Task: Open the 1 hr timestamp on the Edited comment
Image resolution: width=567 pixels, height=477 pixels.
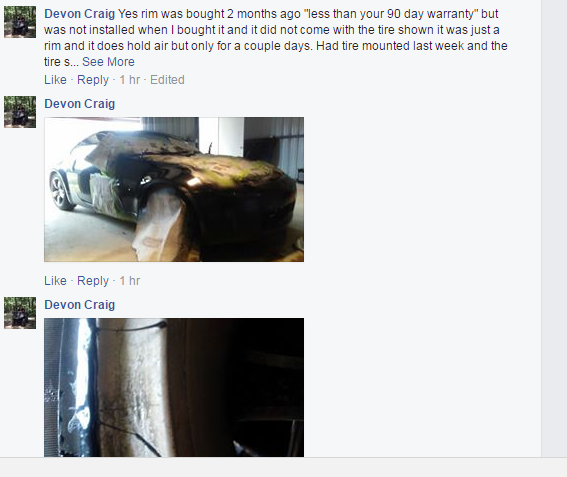Action: click(x=129, y=80)
